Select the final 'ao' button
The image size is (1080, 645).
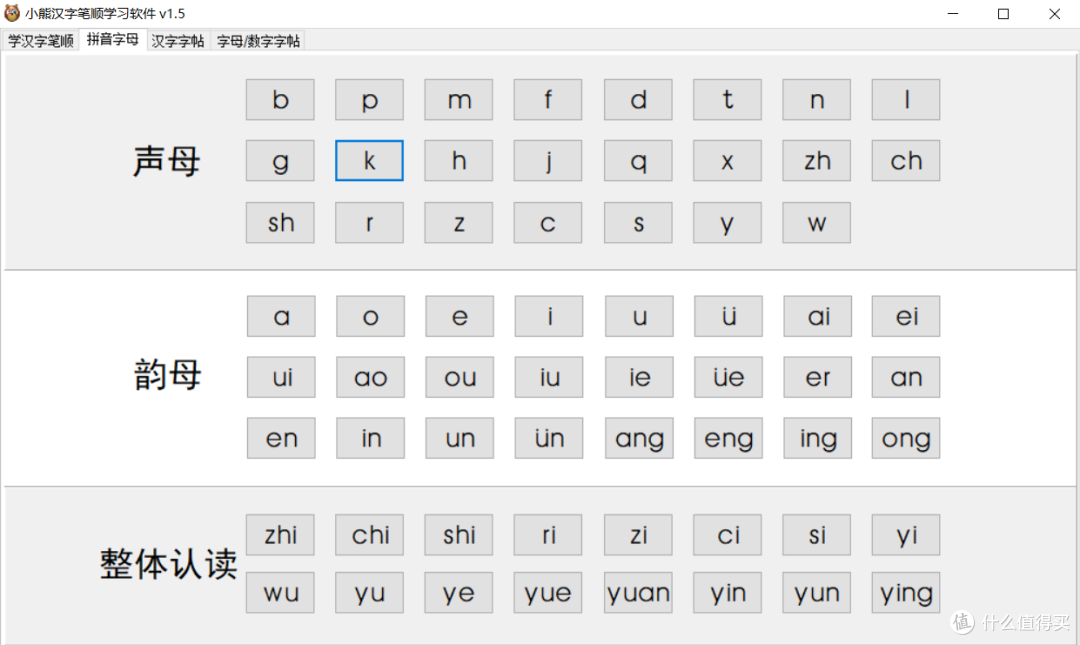pos(371,377)
